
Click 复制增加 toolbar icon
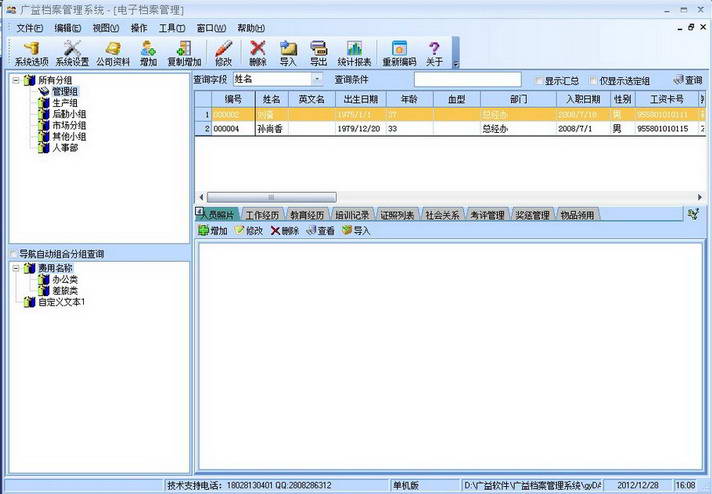[184, 54]
